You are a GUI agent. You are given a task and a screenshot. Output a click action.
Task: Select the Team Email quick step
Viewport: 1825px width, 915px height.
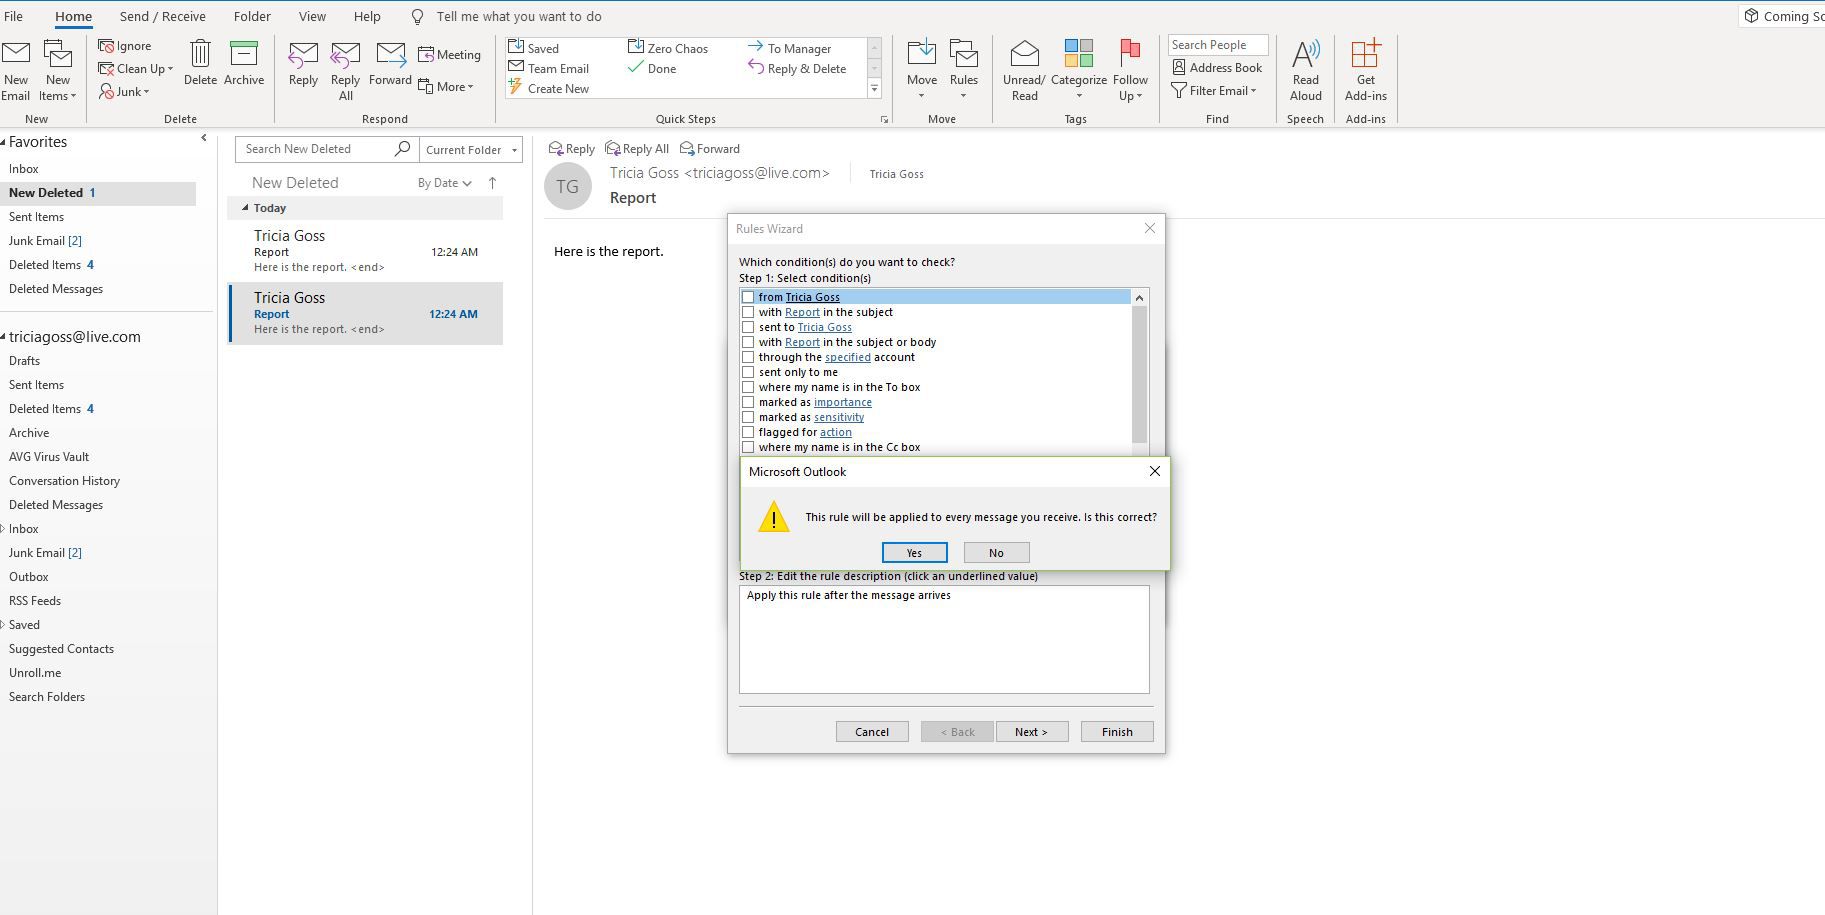coord(549,68)
